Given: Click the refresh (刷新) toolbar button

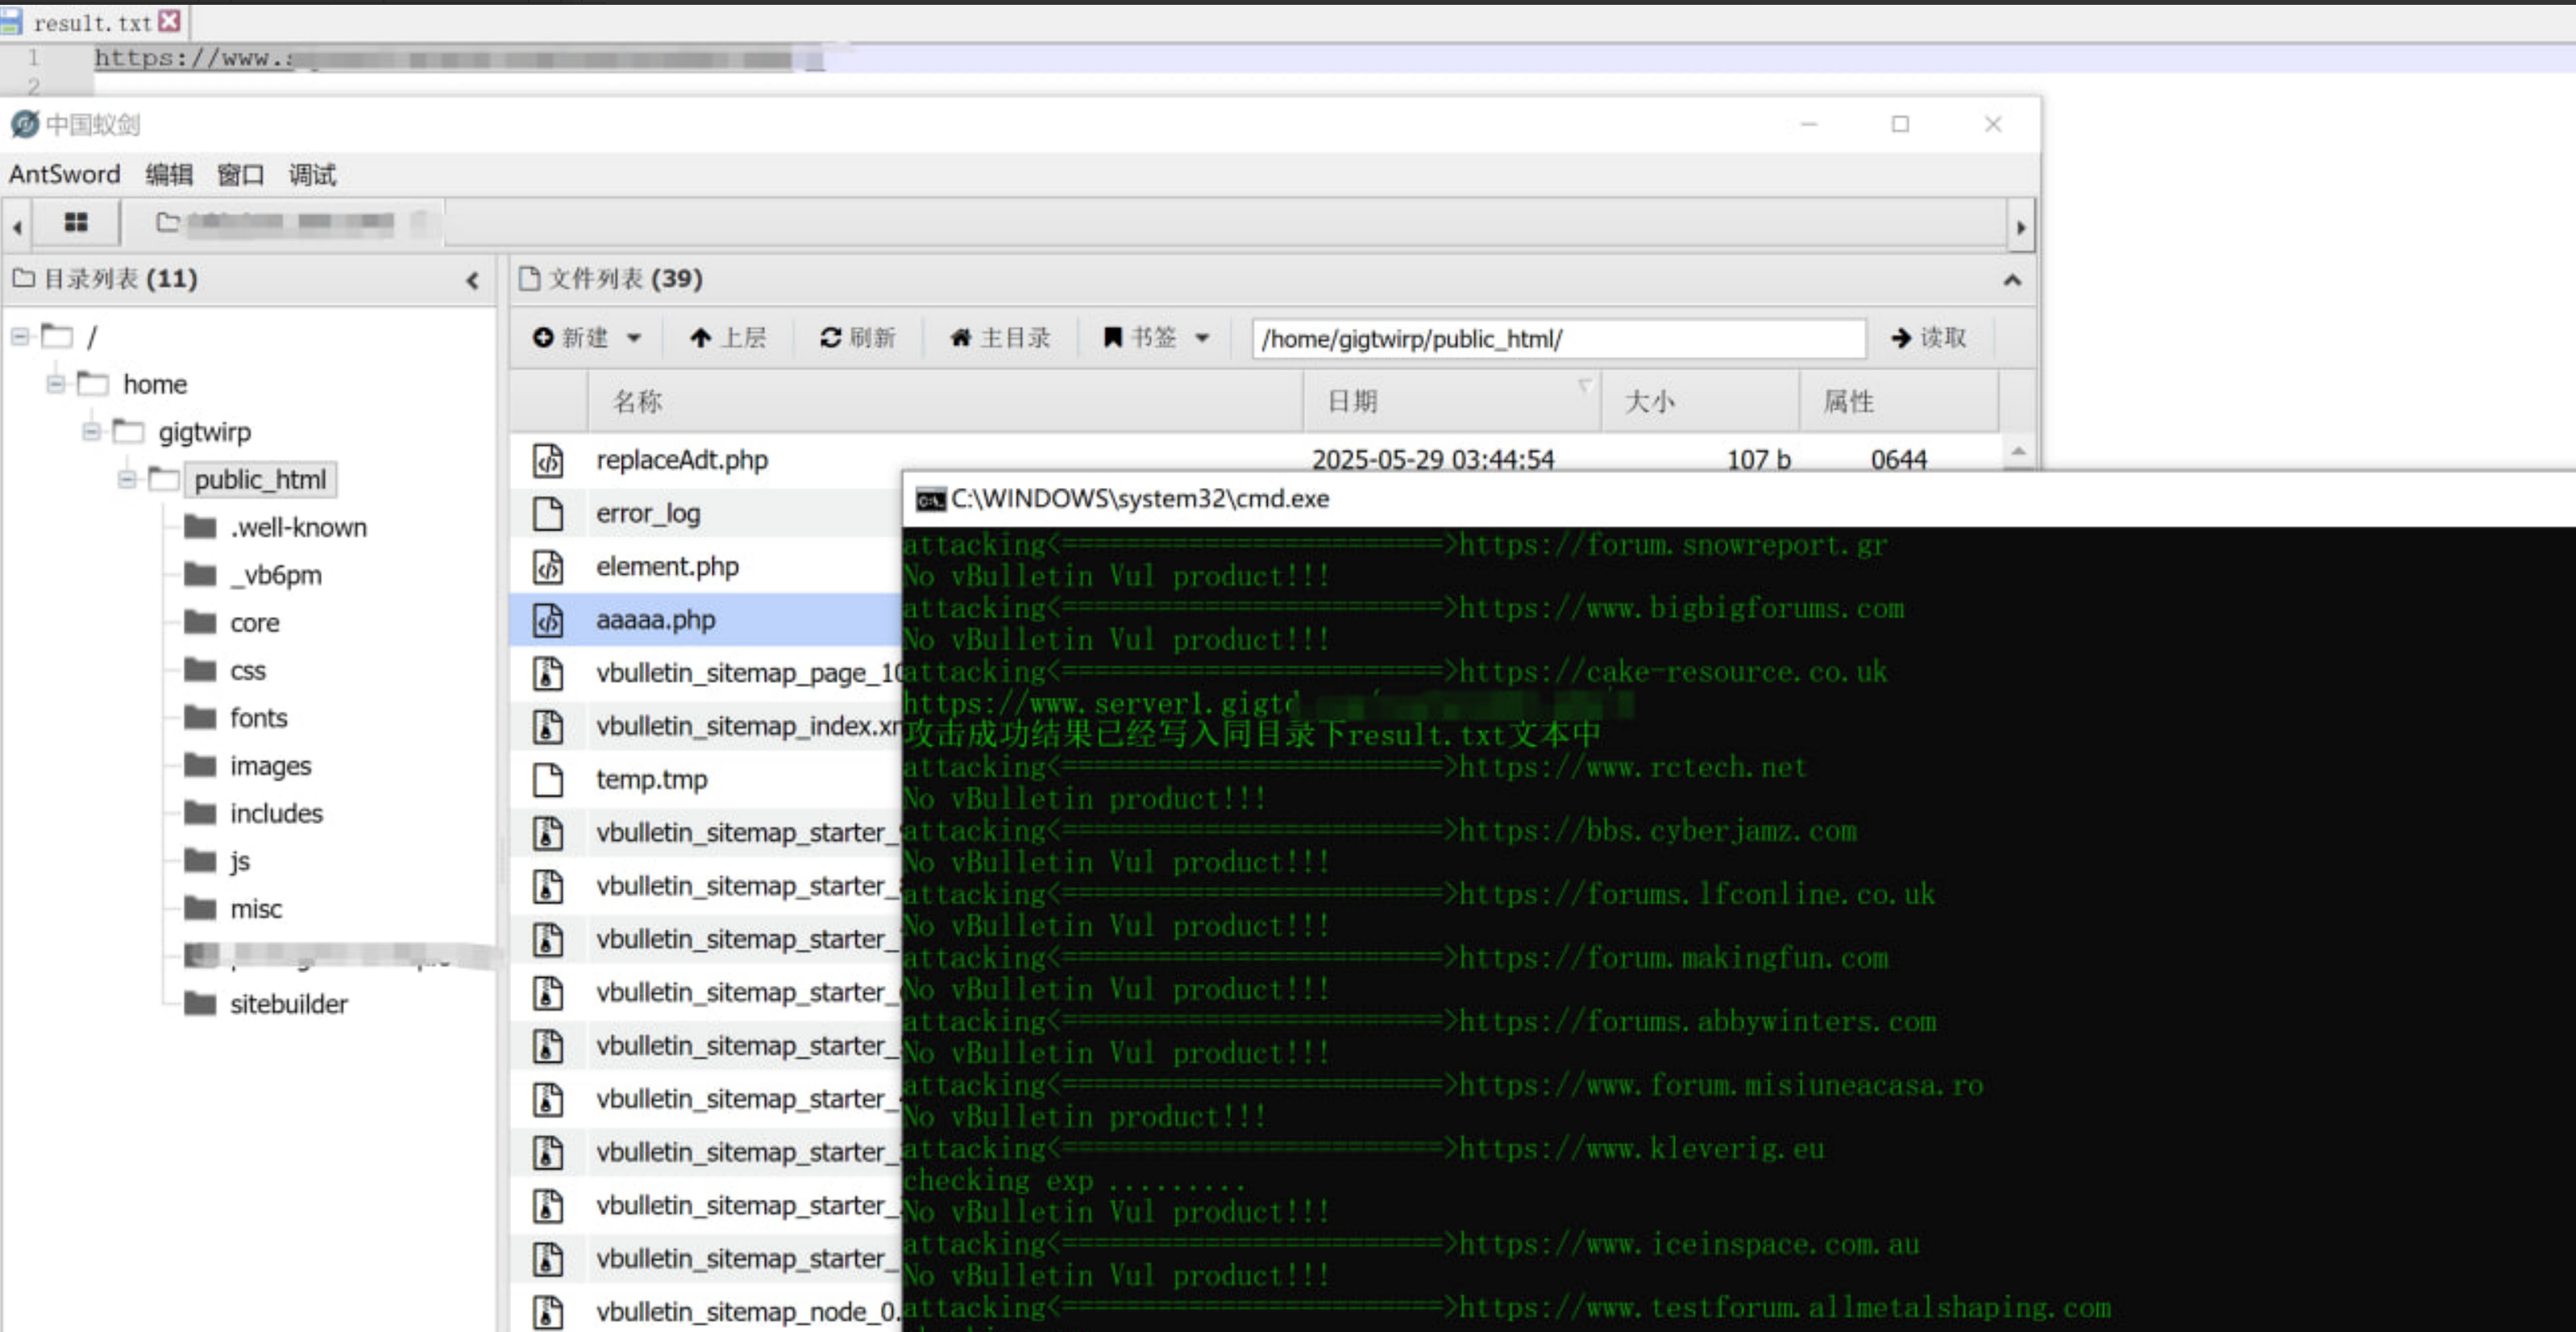Looking at the screenshot, I should pos(857,338).
